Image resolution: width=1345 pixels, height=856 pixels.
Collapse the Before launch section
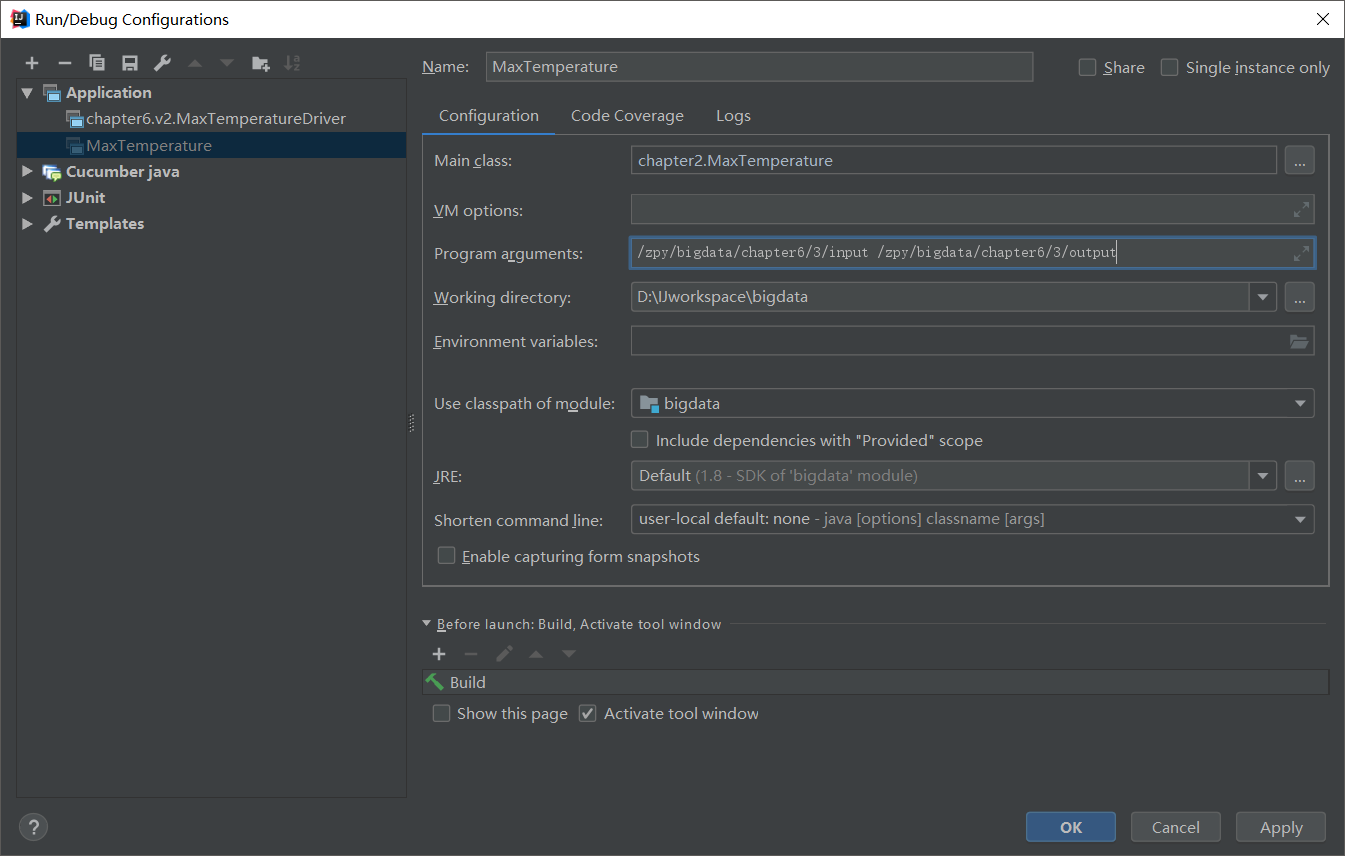pos(428,624)
